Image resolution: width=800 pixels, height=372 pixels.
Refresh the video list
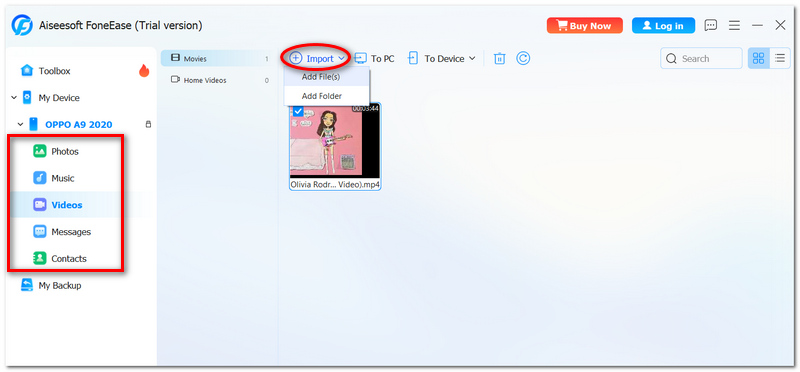pyautogui.click(x=523, y=58)
